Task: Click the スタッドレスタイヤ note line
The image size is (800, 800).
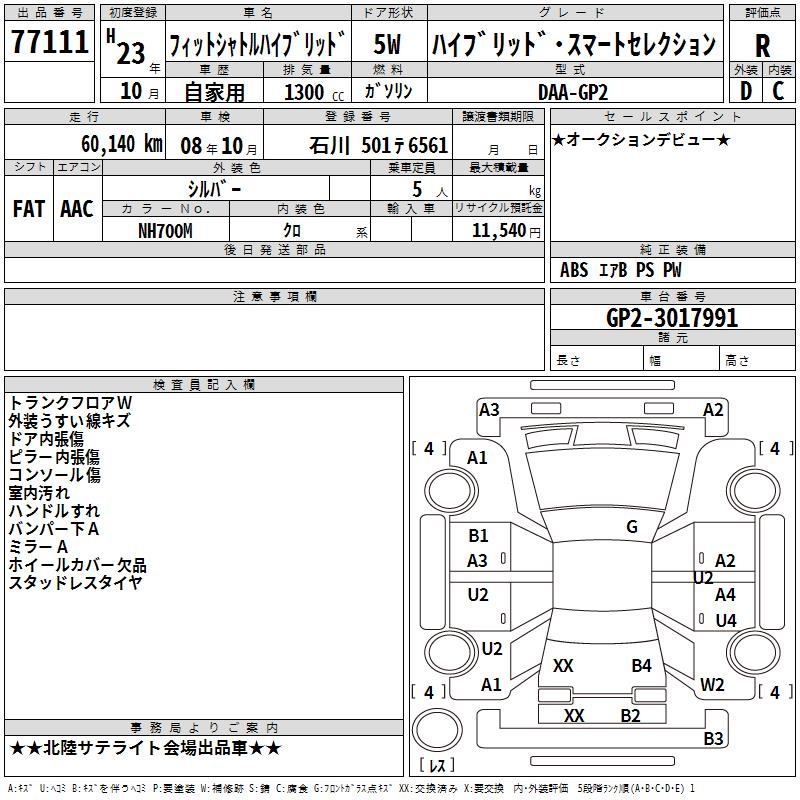Action: pyautogui.click(x=76, y=583)
